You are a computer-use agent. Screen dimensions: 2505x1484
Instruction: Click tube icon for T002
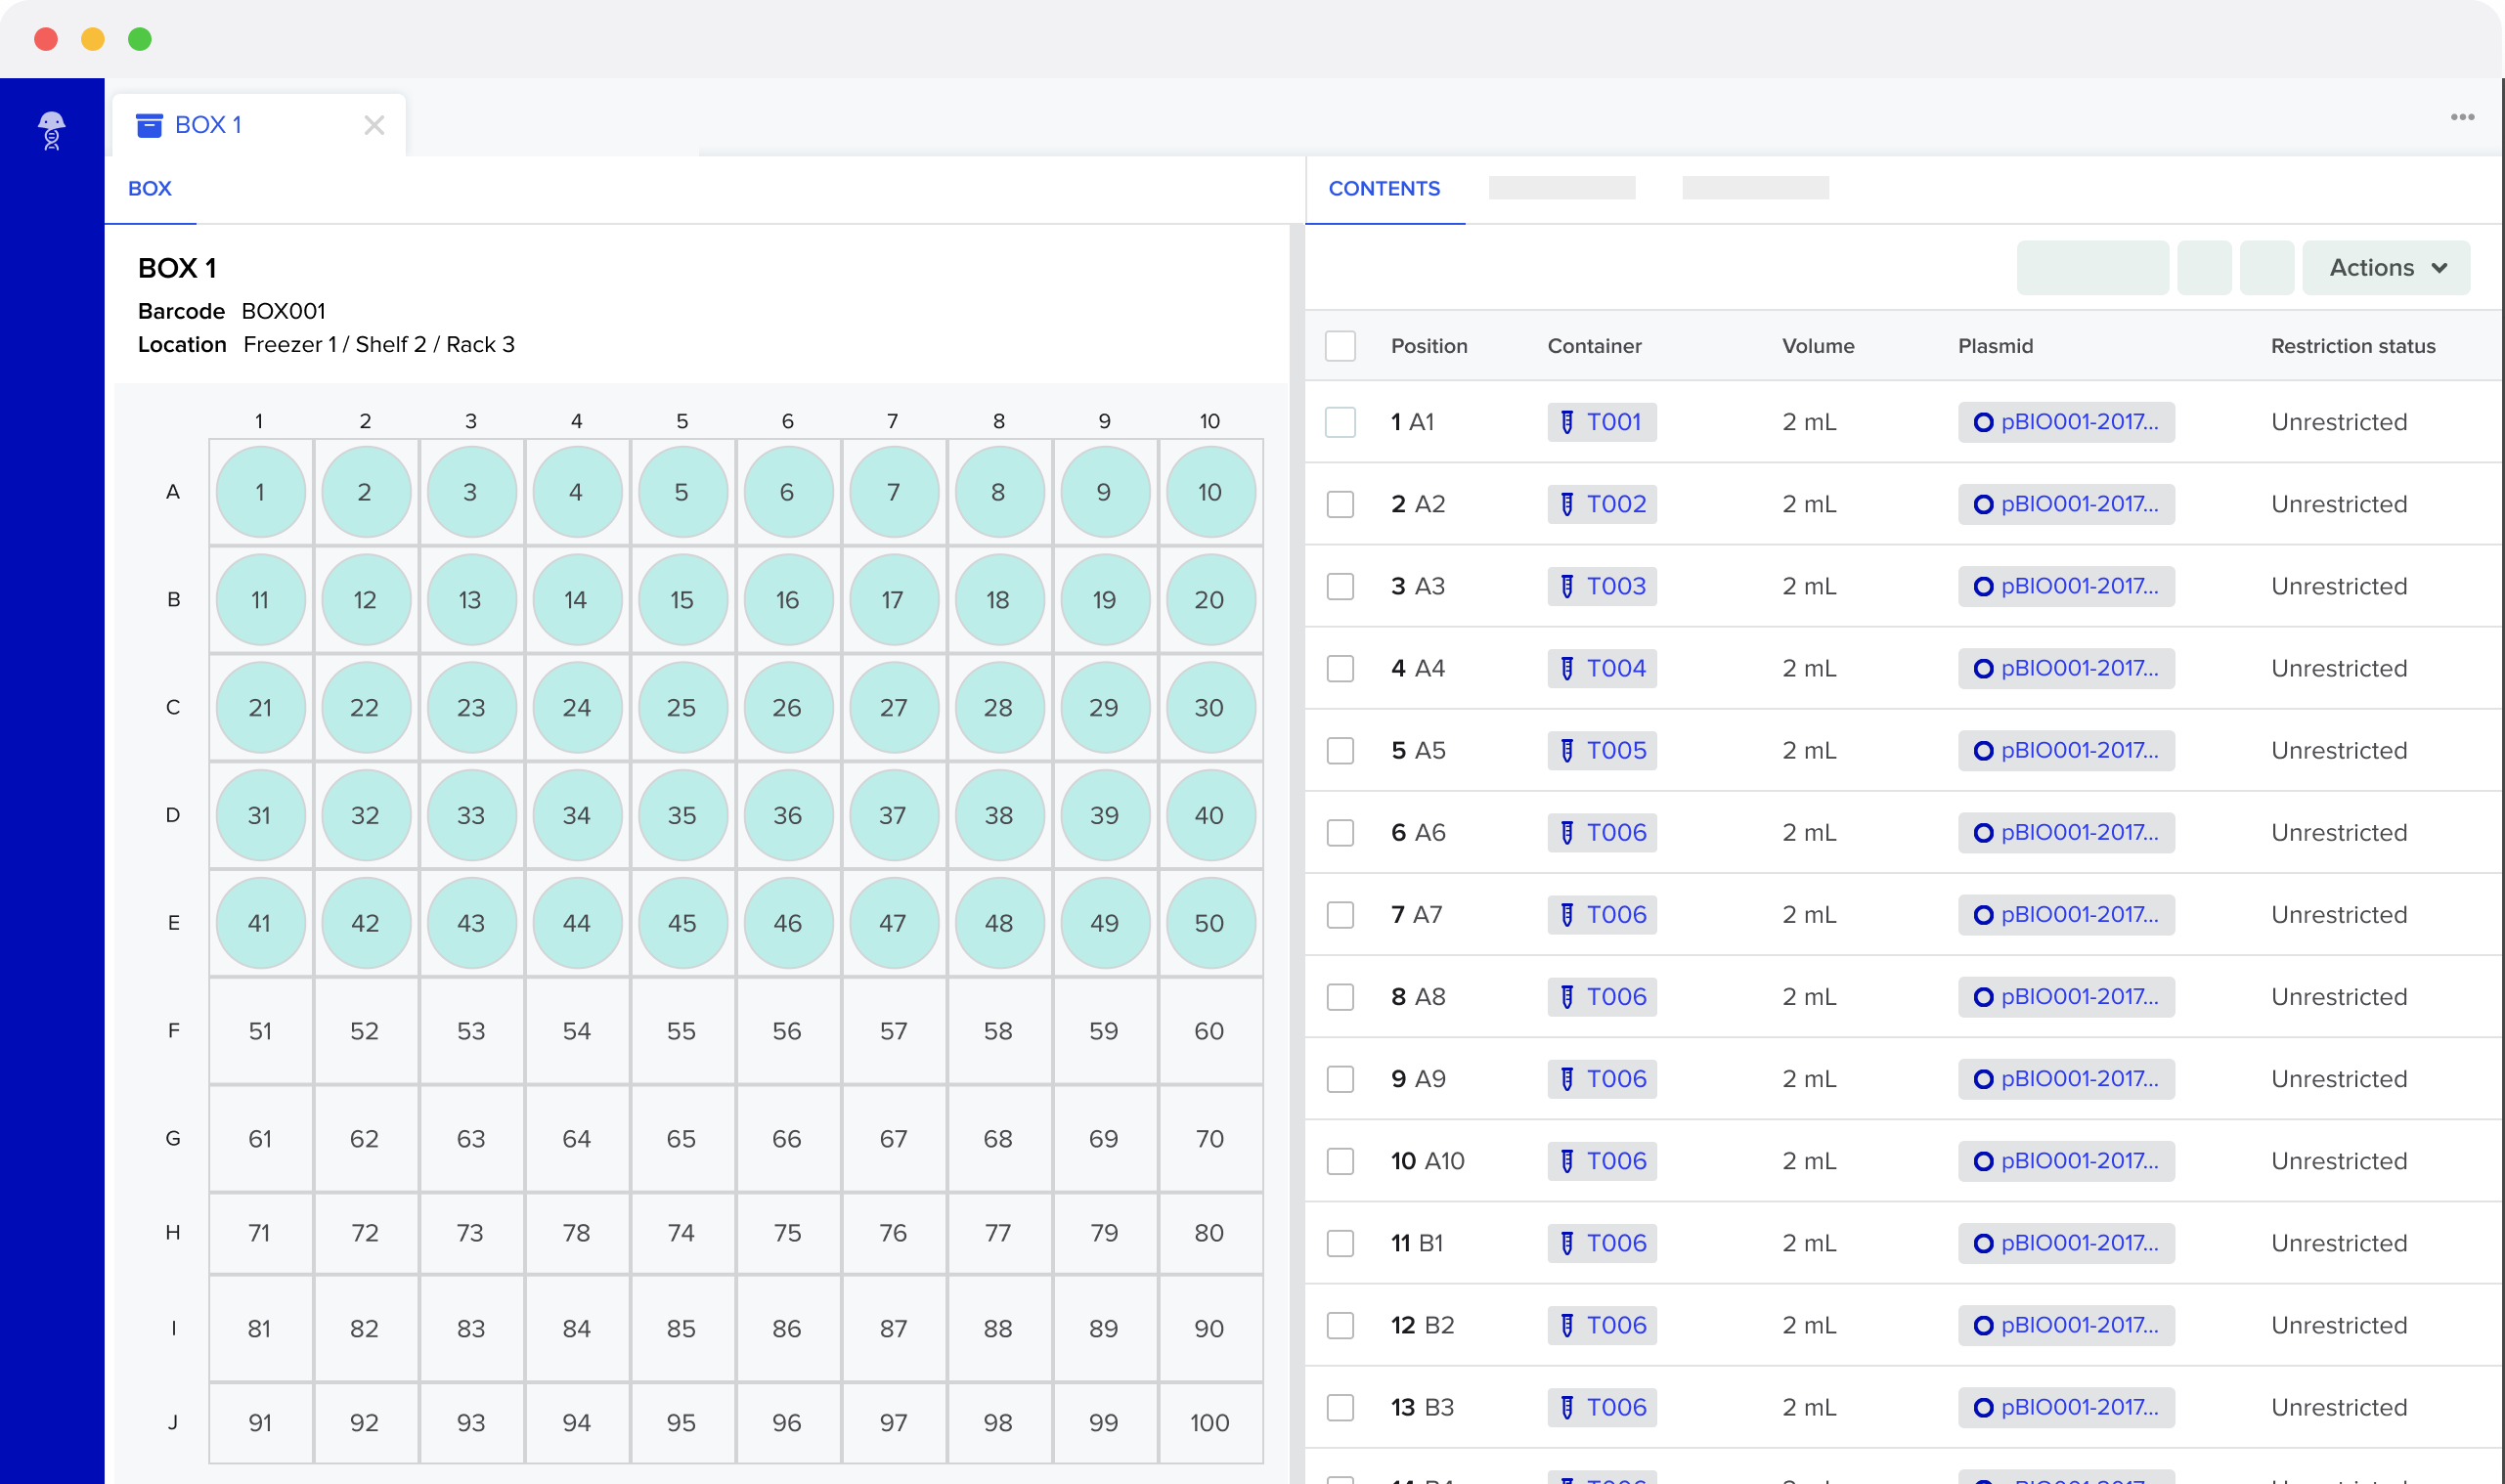[1567, 504]
